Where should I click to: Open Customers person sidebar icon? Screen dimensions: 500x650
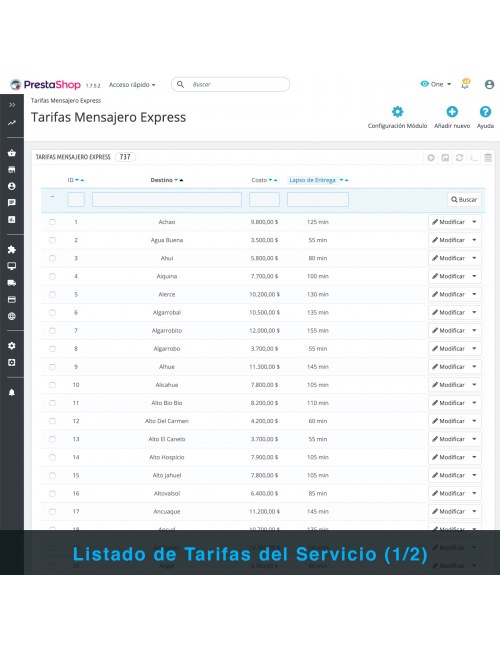pos(12,186)
